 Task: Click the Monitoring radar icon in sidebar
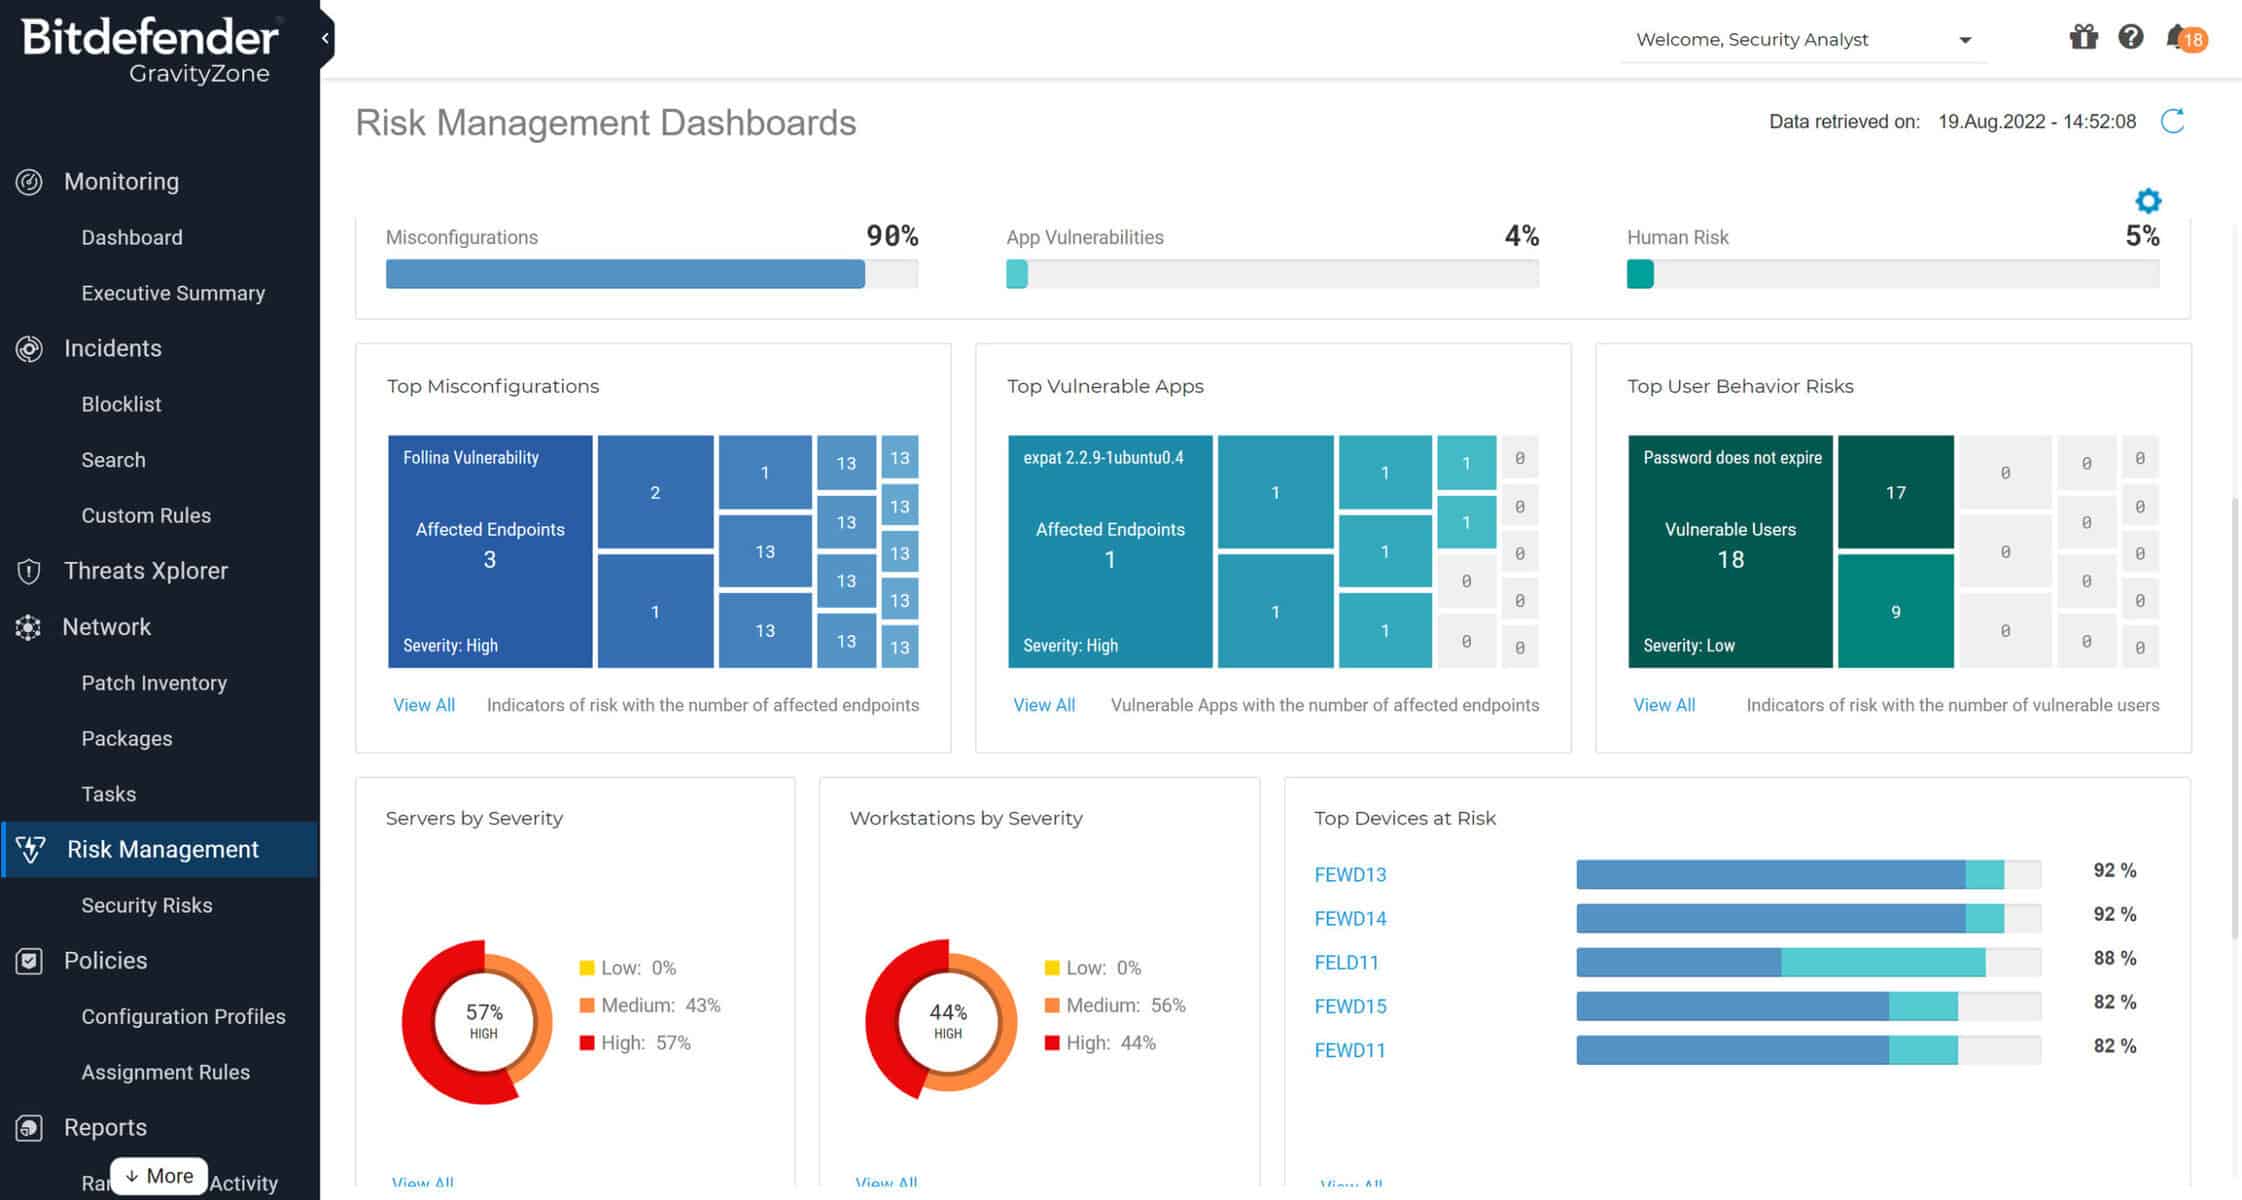click(x=29, y=182)
